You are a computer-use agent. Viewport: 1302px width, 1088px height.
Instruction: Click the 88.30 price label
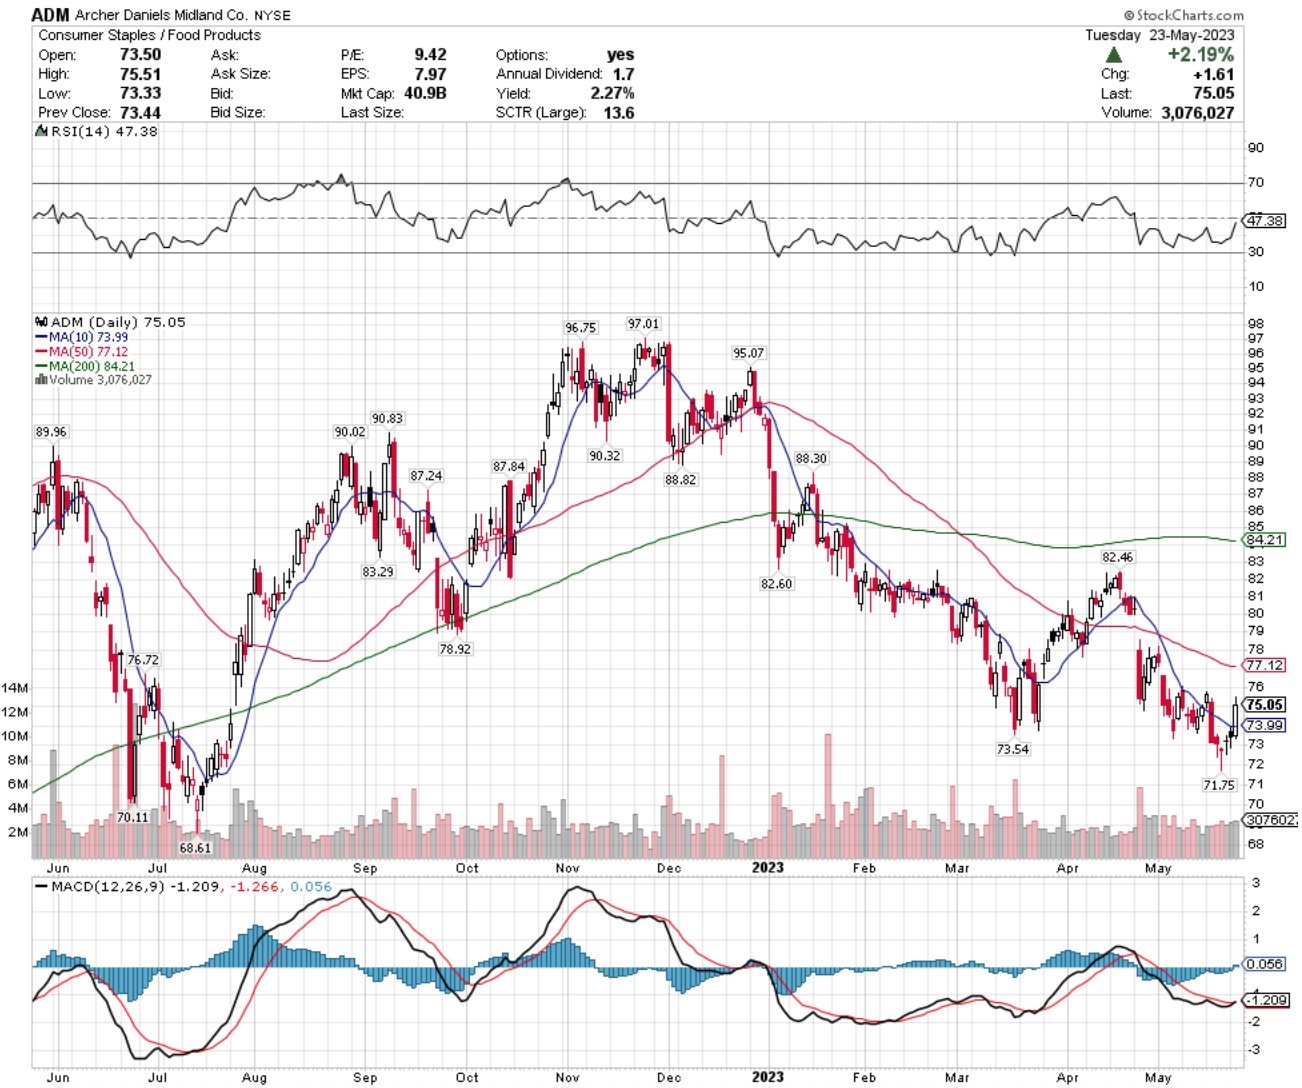[811, 458]
